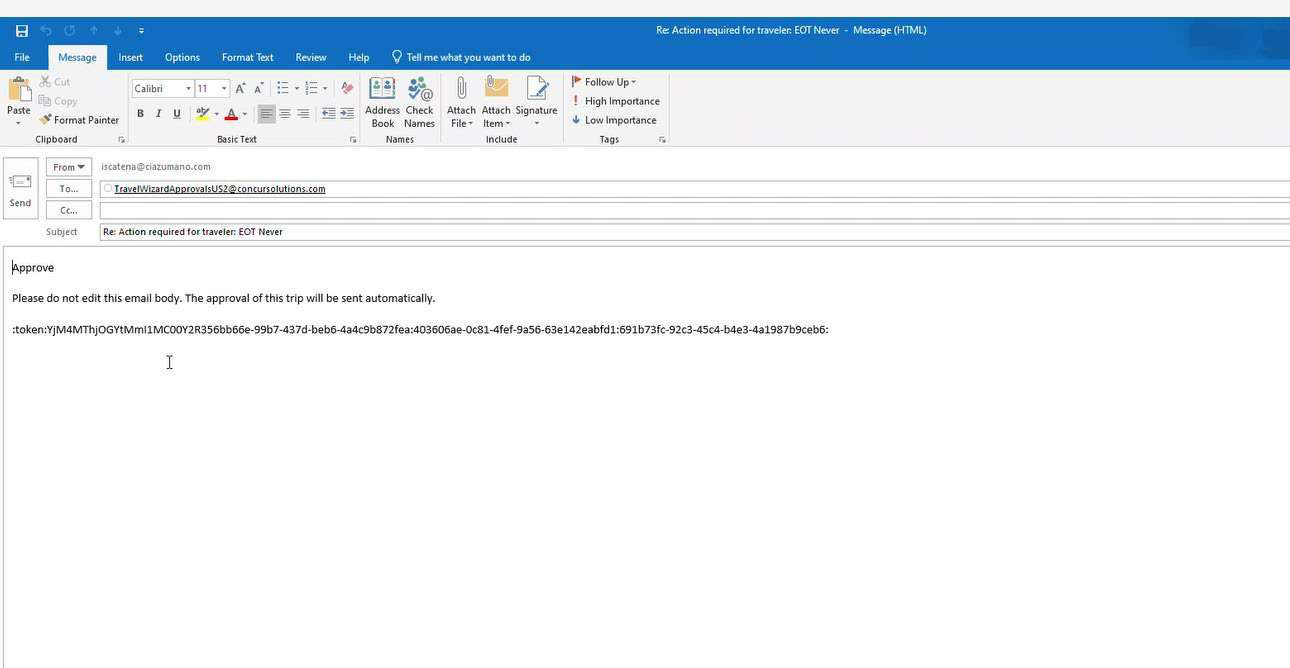Screen dimensions: 1290x668
Task: Click the Cut scissors command
Action: pyautogui.click(x=55, y=82)
